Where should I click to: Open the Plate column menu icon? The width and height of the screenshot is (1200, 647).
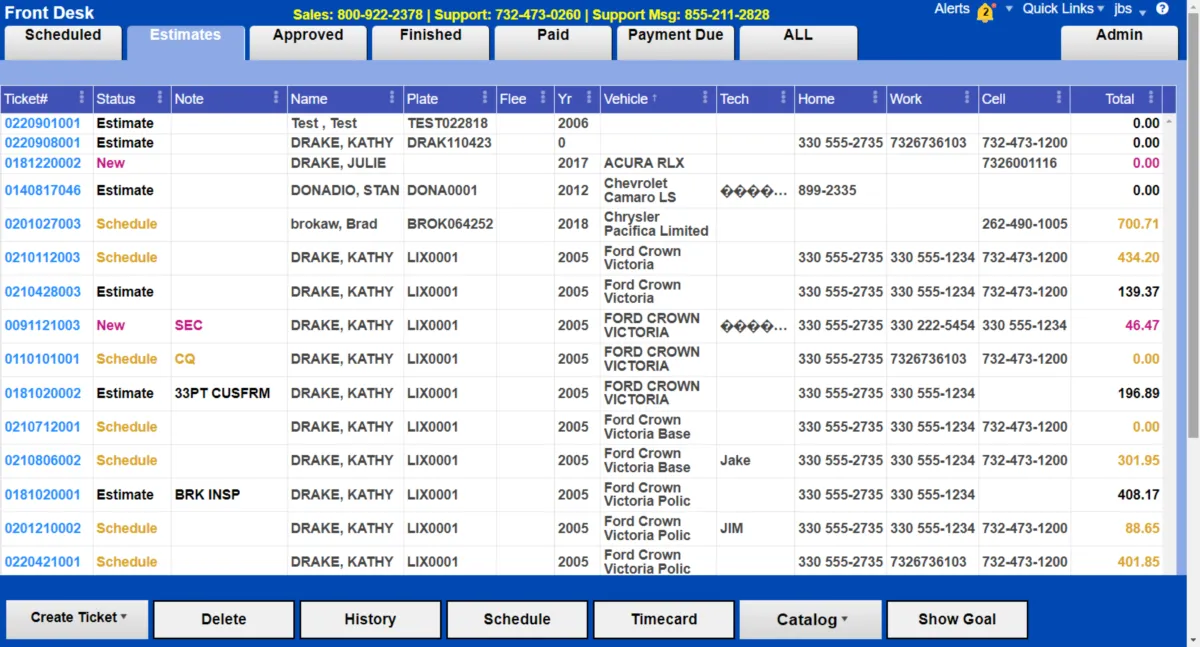[x=485, y=98]
